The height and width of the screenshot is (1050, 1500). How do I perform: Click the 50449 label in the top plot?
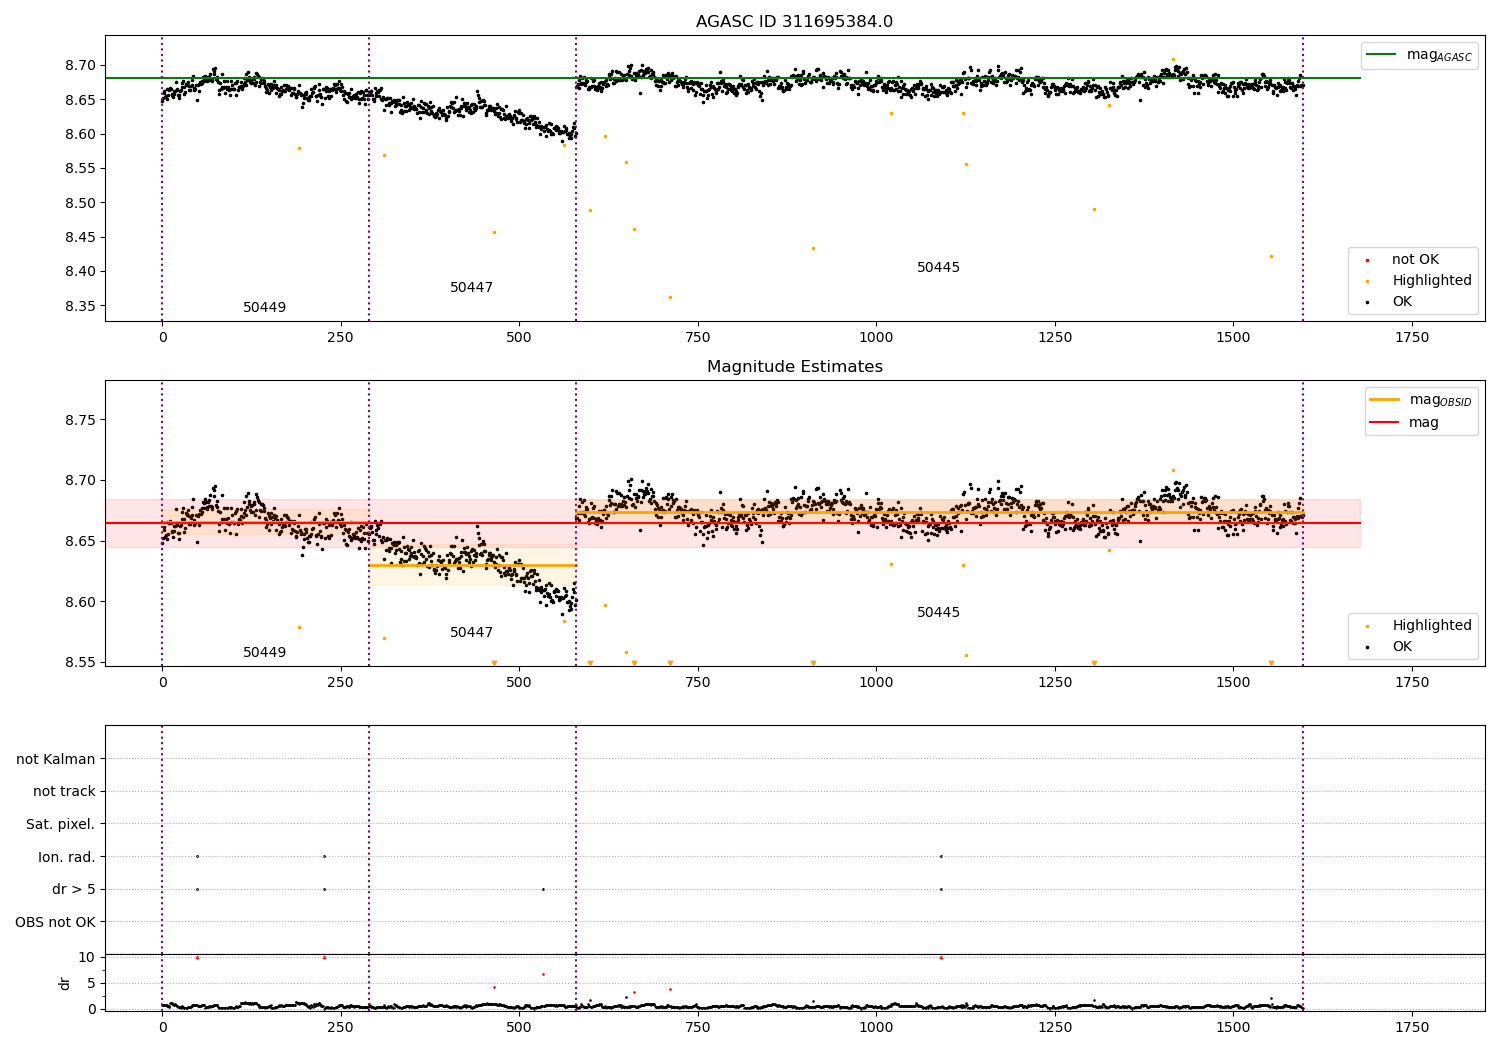click(x=264, y=308)
